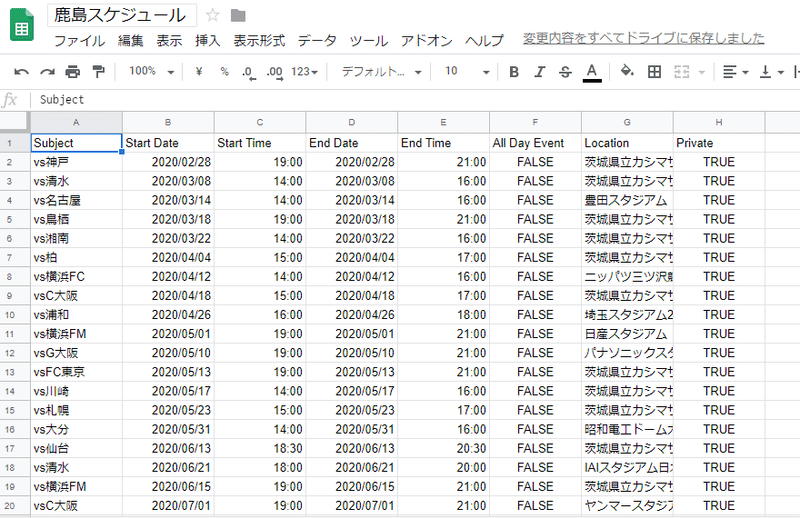Viewport: 800px width, 518px height.
Task: Open the 編集 menu
Action: click(131, 40)
